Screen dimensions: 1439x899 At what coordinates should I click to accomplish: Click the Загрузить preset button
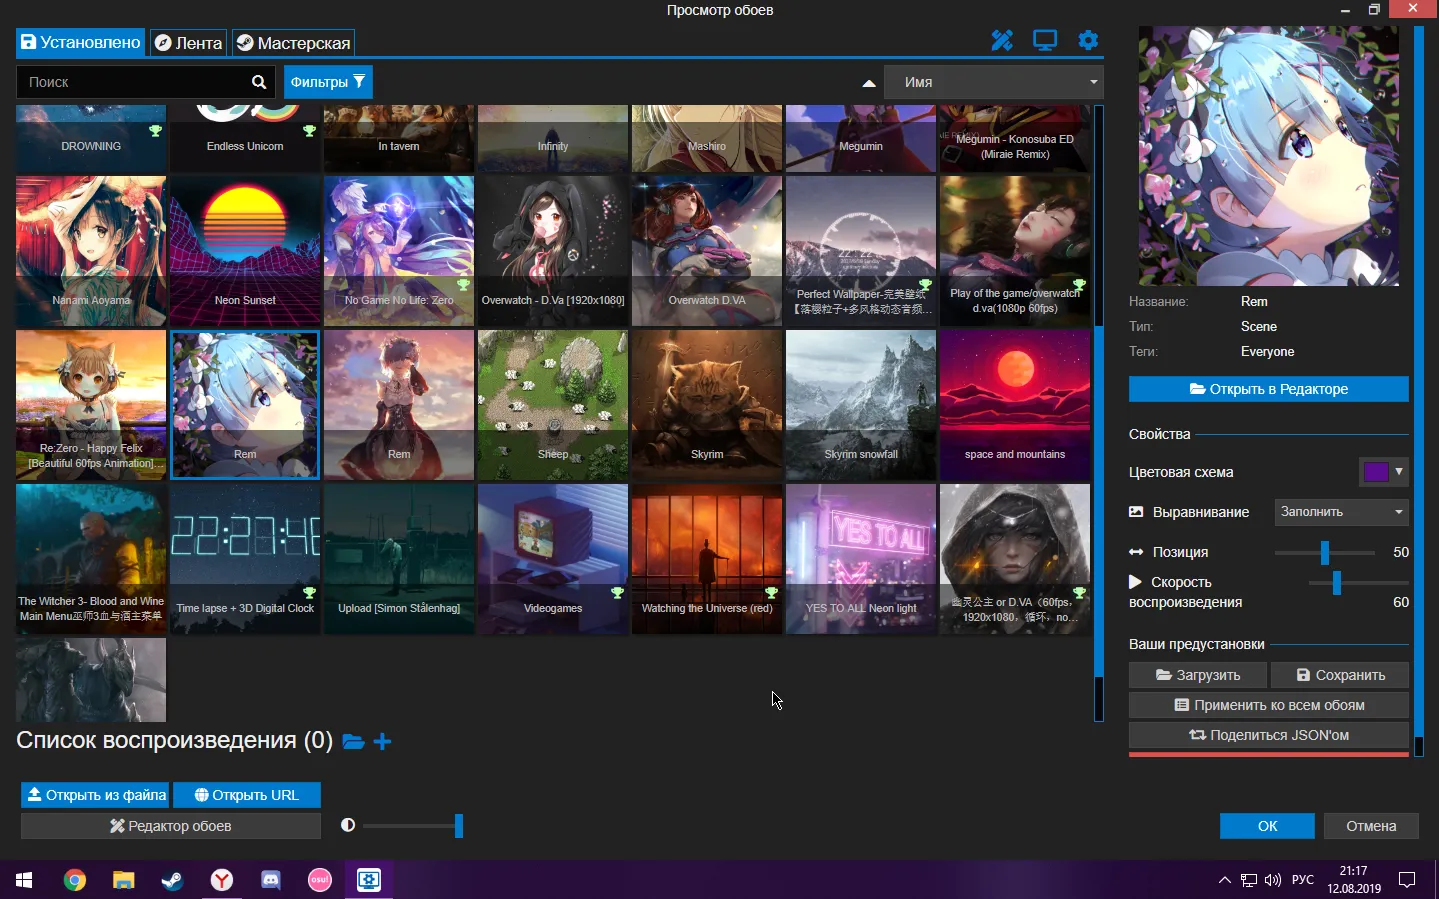coord(1198,675)
